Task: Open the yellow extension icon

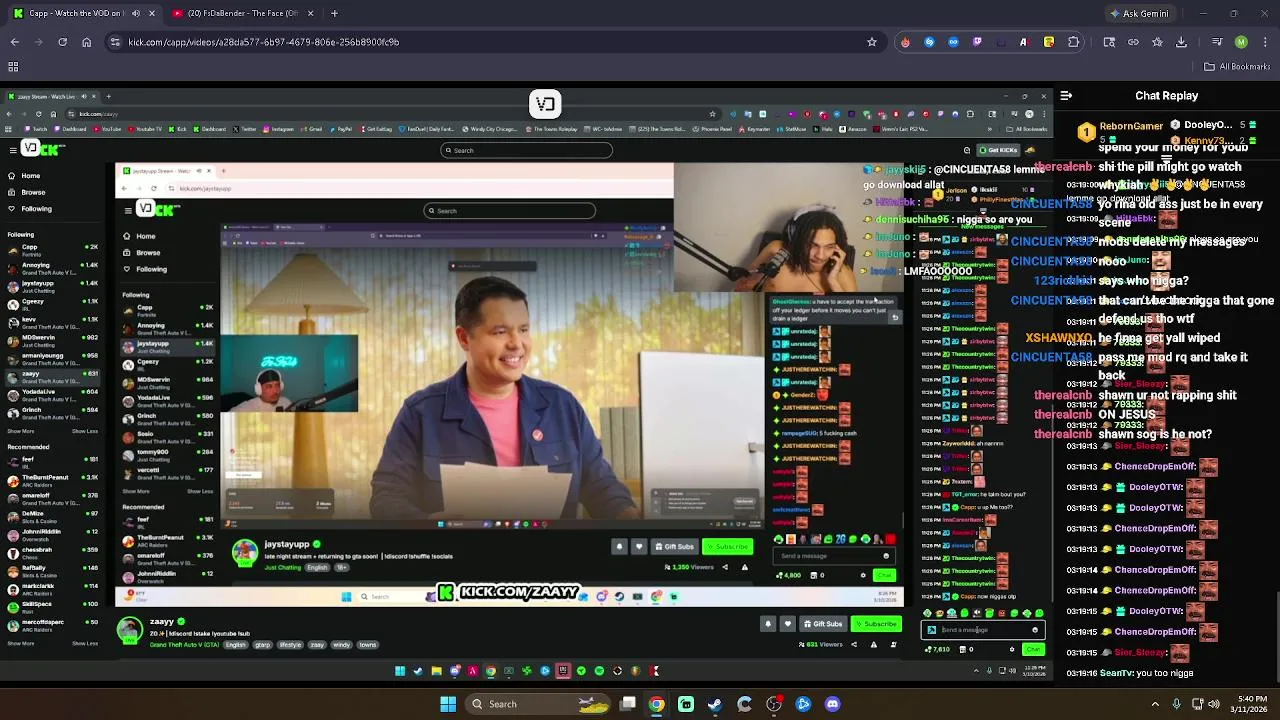Action: (1048, 42)
